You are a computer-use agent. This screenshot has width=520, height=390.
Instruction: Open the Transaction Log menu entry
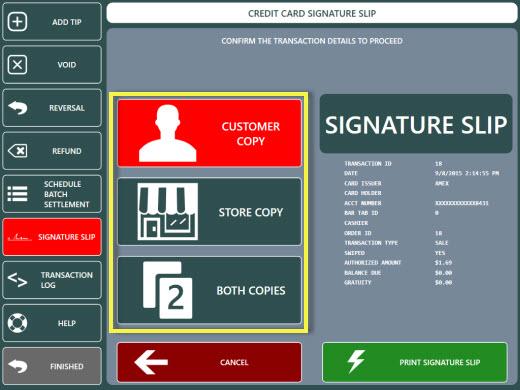coord(52,280)
